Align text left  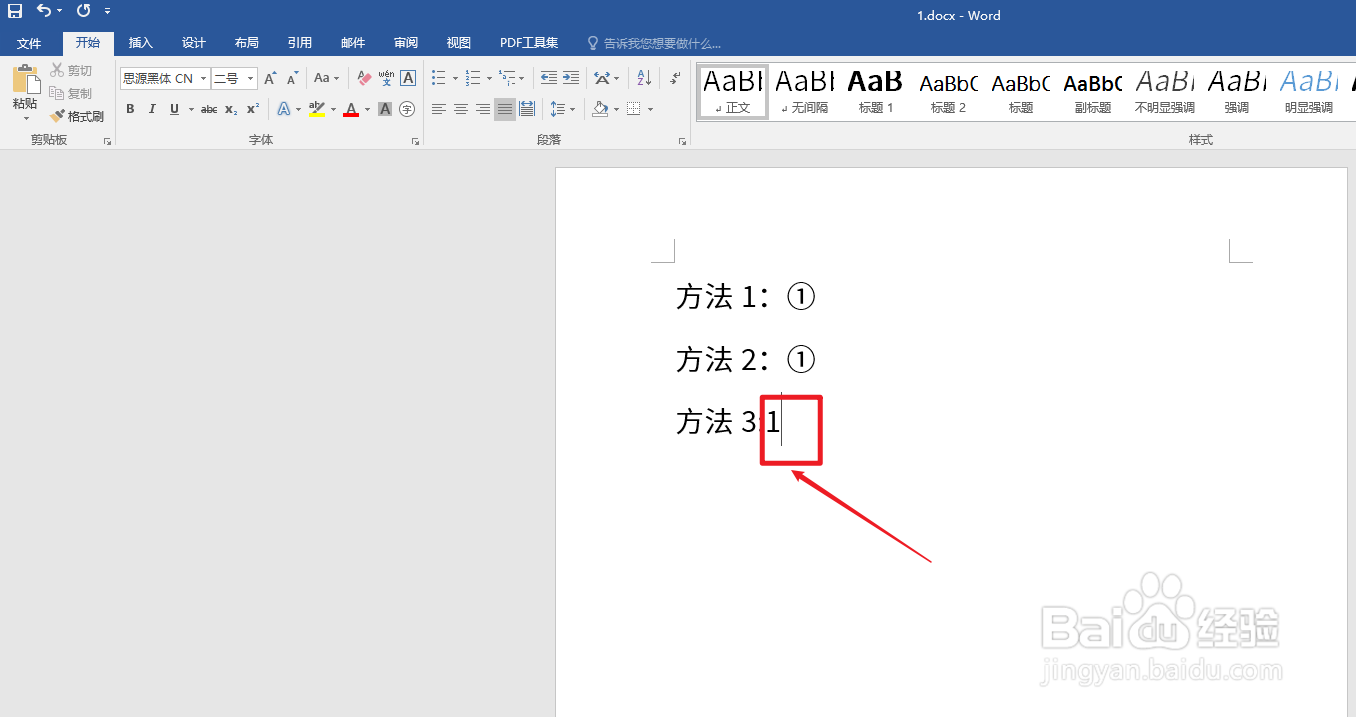pyautogui.click(x=439, y=109)
